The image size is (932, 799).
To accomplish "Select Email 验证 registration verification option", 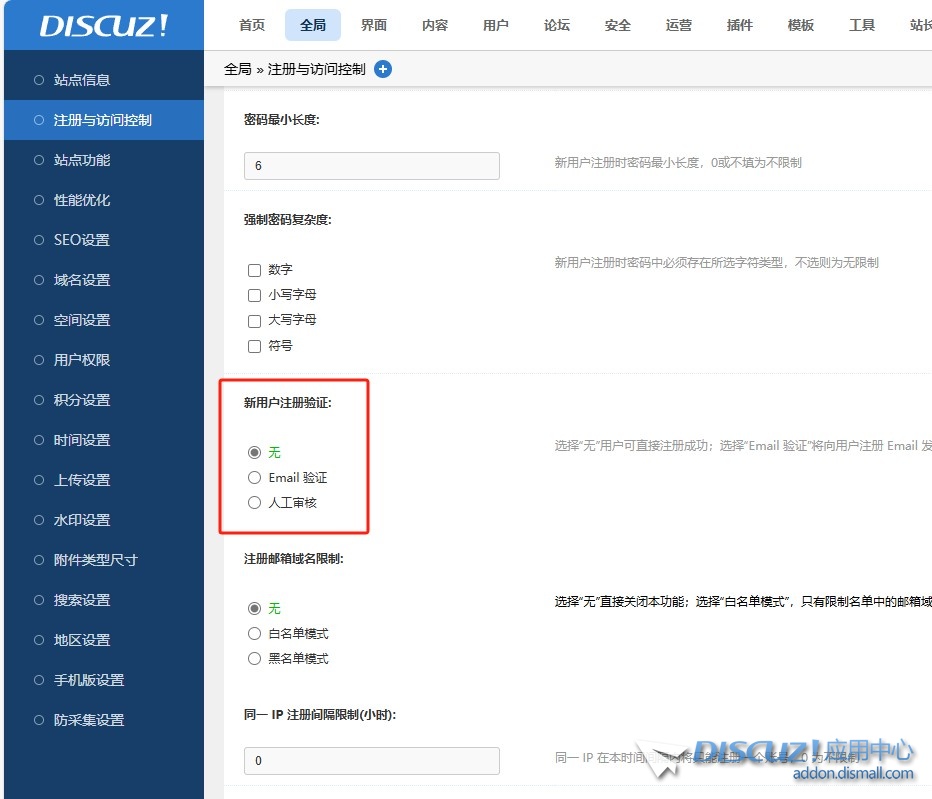I will [x=254, y=478].
